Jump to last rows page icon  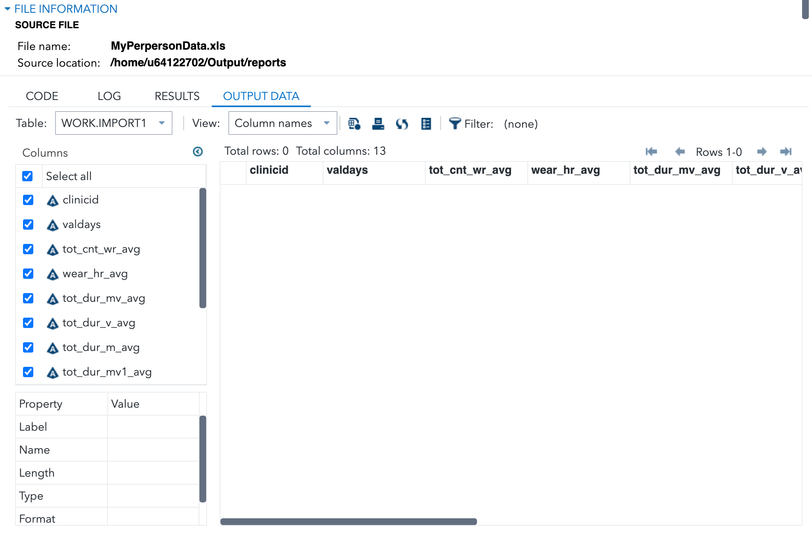pos(786,152)
